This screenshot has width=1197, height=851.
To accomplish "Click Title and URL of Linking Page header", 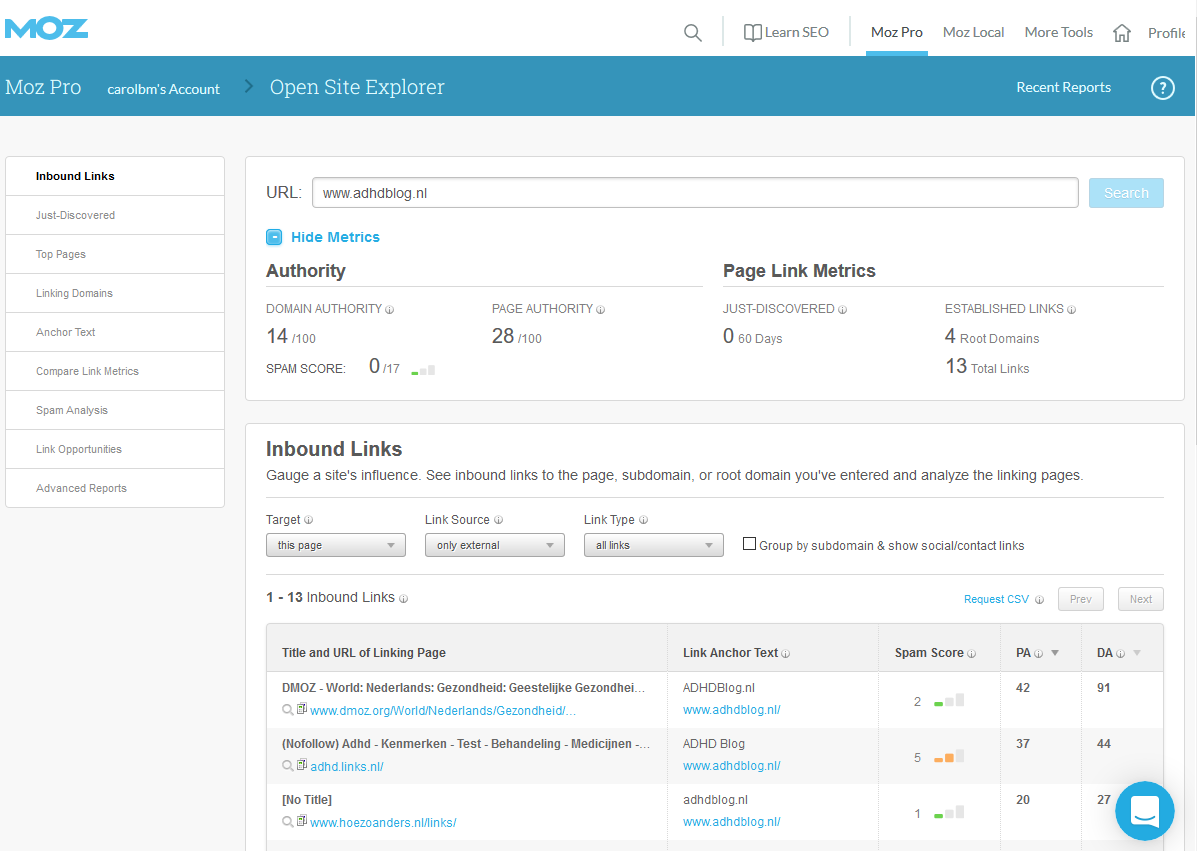I will tap(363, 653).
